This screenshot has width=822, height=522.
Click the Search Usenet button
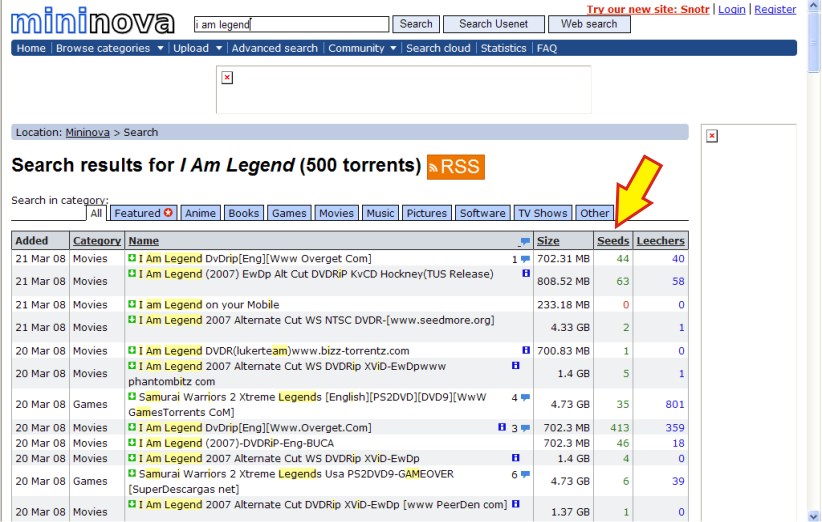[494, 24]
